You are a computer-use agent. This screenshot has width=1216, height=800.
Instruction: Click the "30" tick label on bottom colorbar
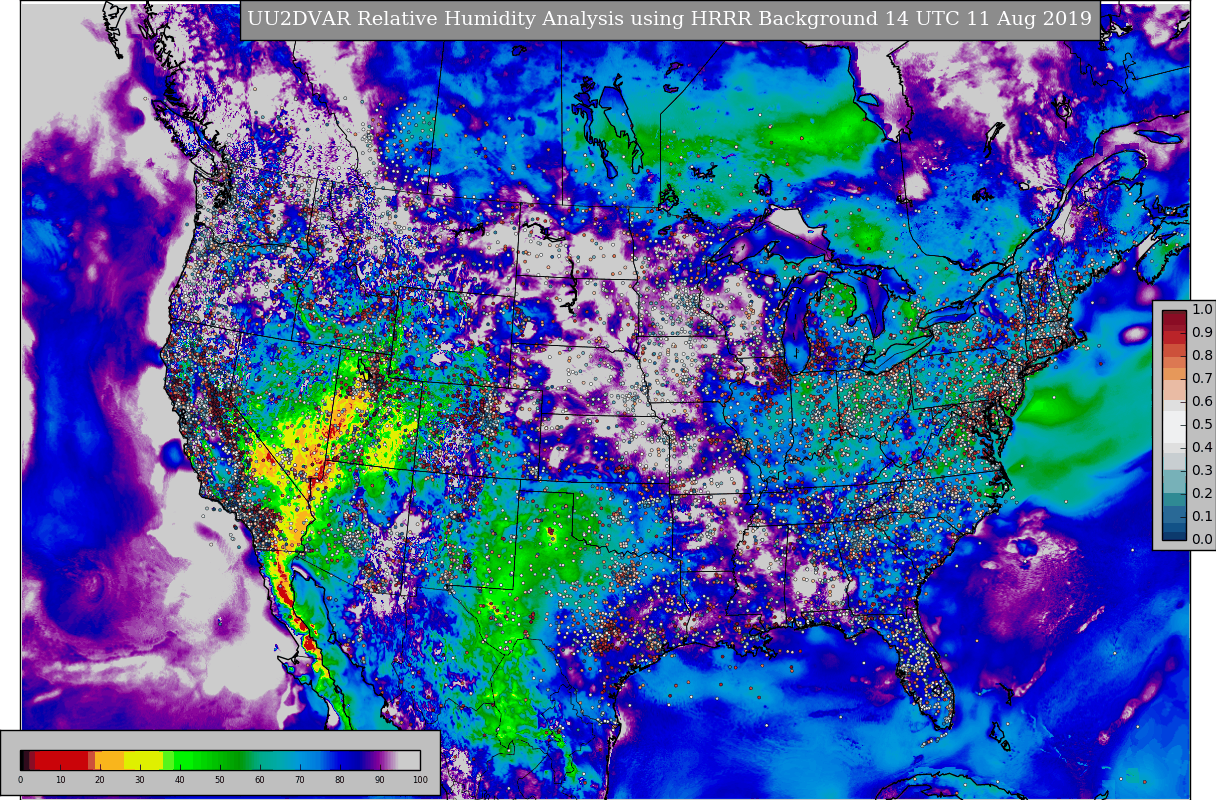point(140,780)
